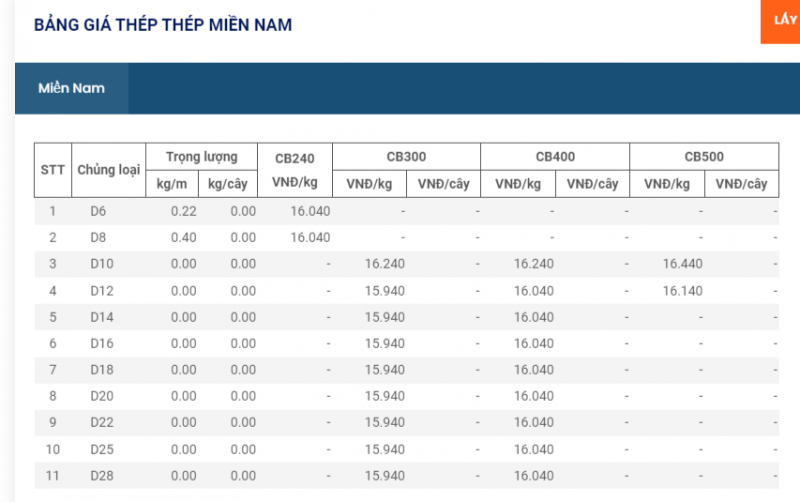The width and height of the screenshot is (800, 502).
Task: Click the 15.940 CB300 price for D22
Action: point(385,423)
